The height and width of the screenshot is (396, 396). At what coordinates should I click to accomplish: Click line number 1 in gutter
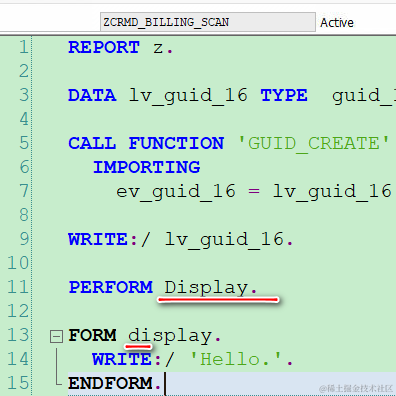[23, 47]
